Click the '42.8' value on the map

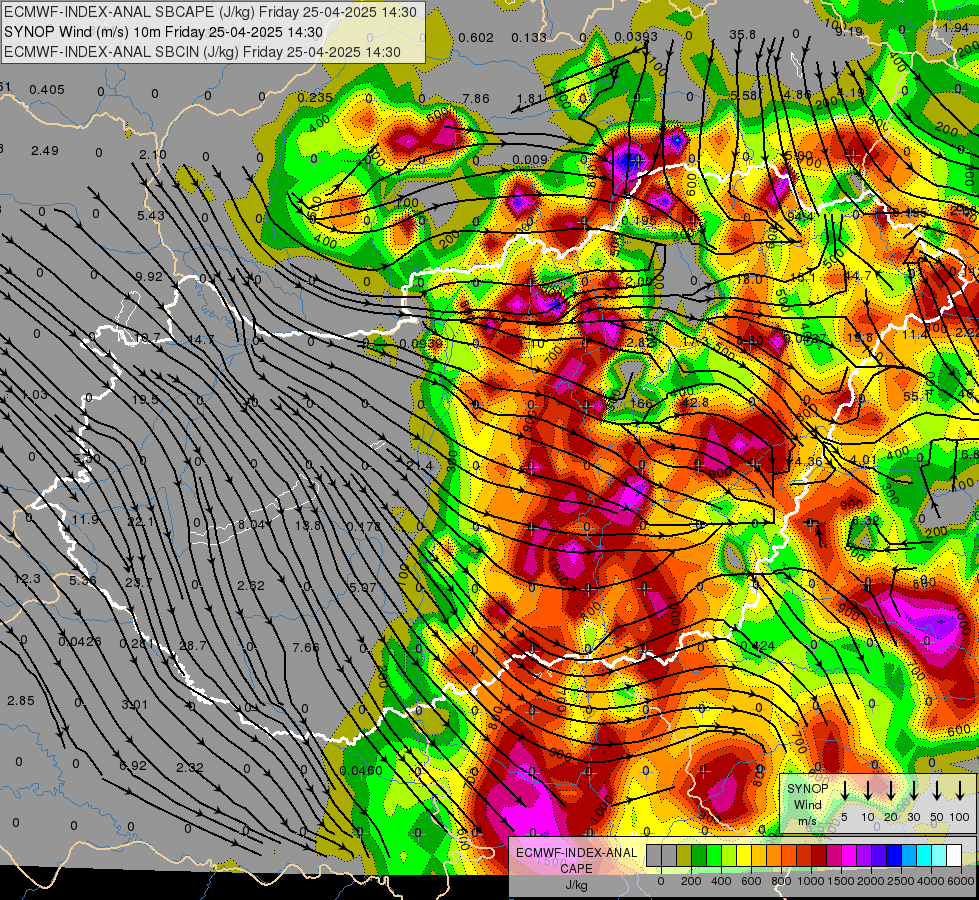tap(695, 403)
